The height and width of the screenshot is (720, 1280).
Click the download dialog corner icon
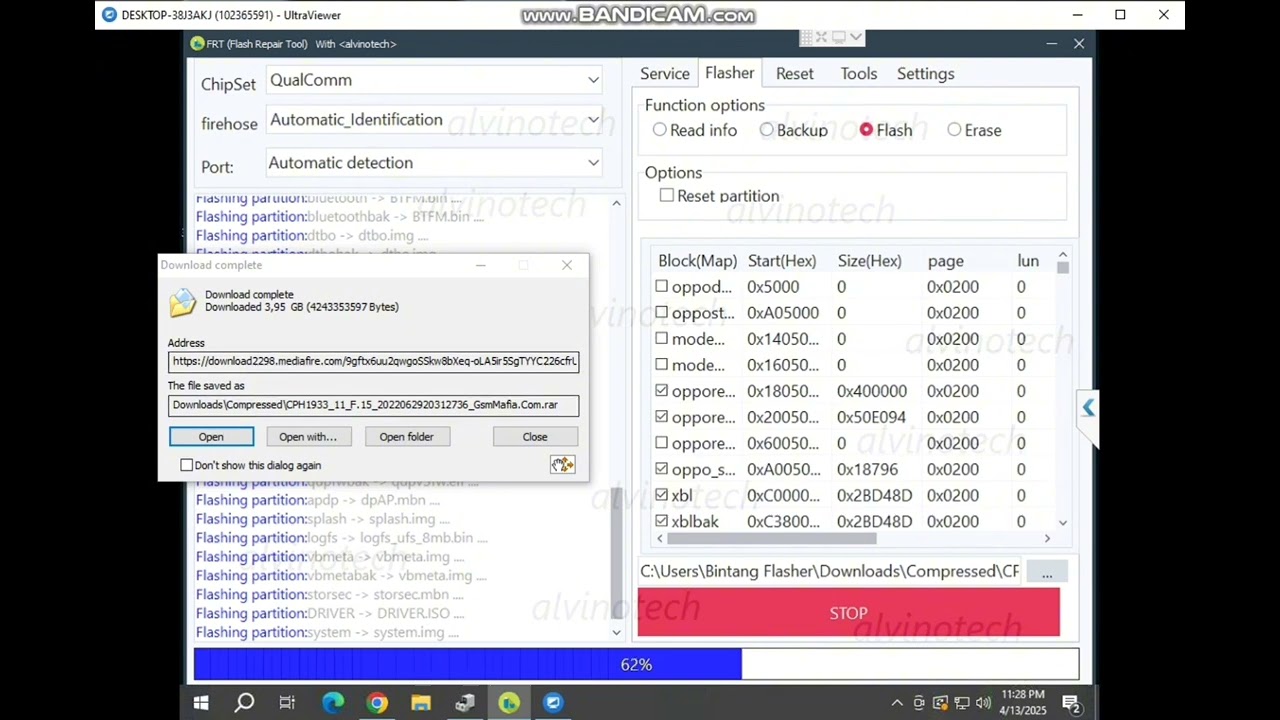[x=562, y=465]
